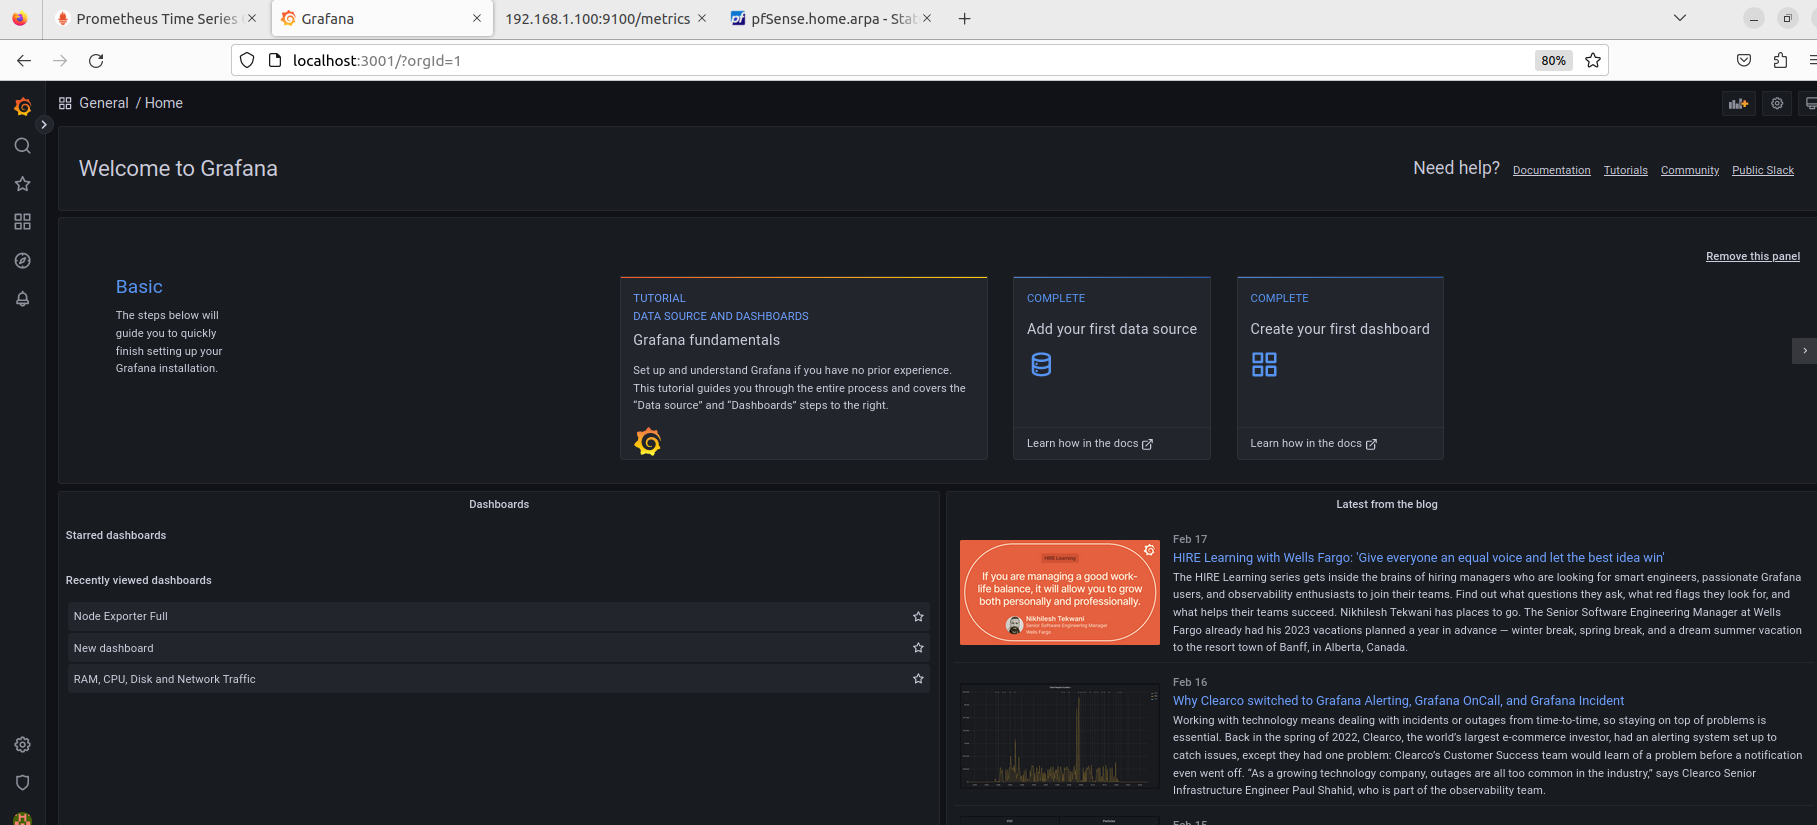The width and height of the screenshot is (1817, 825).
Task: Open the HIRE Learning with Wells Fargo blog post
Action: point(1418,558)
